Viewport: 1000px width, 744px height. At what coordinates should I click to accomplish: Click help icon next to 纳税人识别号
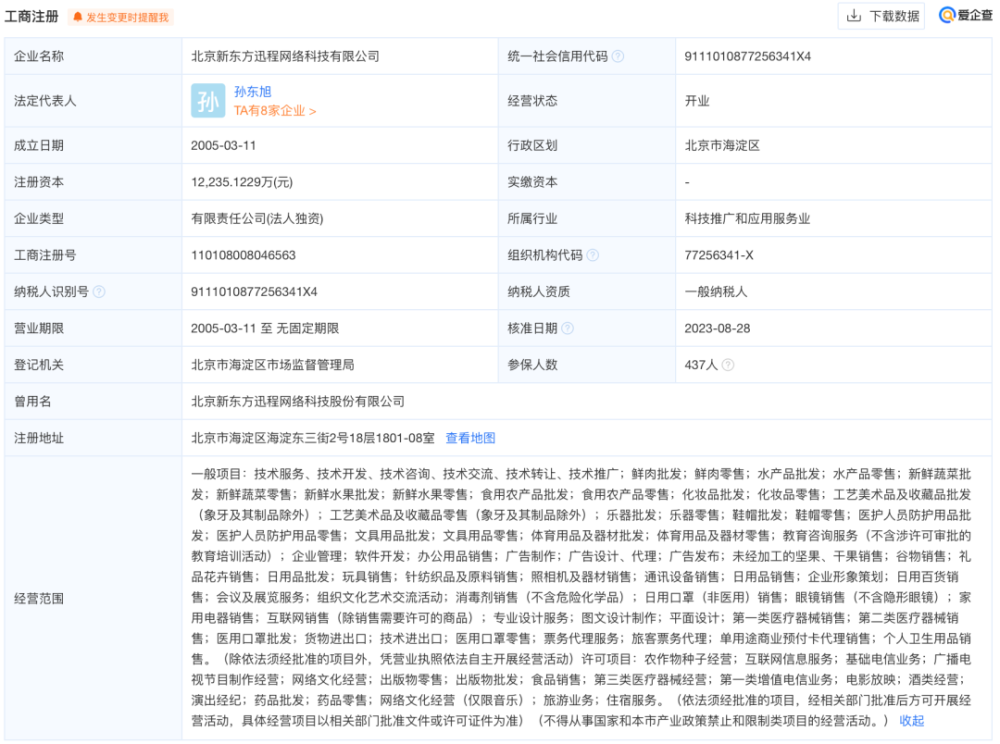99,292
